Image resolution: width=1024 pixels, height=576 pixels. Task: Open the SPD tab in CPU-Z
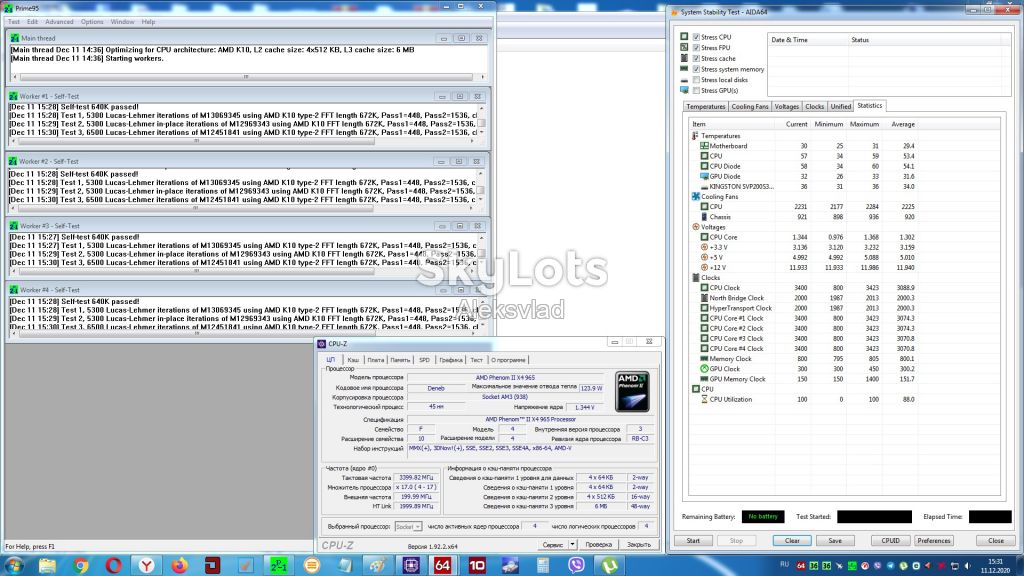(424, 360)
